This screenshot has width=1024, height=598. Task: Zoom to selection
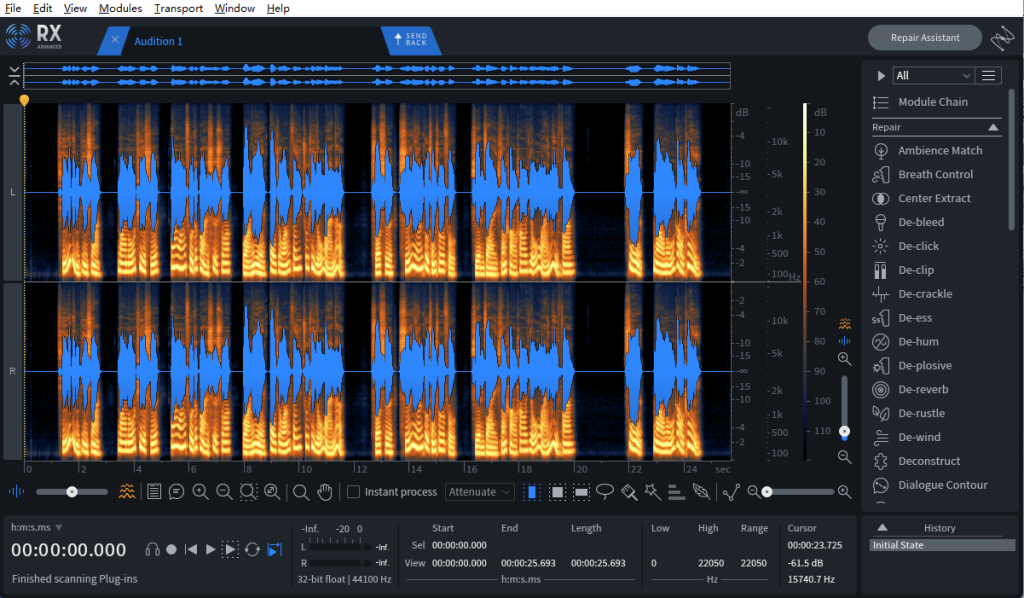point(248,492)
